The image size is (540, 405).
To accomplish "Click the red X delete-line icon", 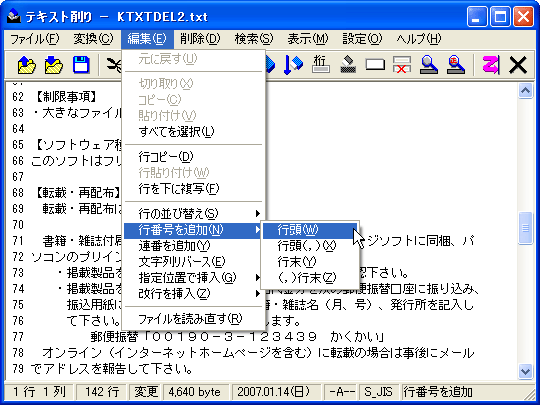I will (402, 65).
